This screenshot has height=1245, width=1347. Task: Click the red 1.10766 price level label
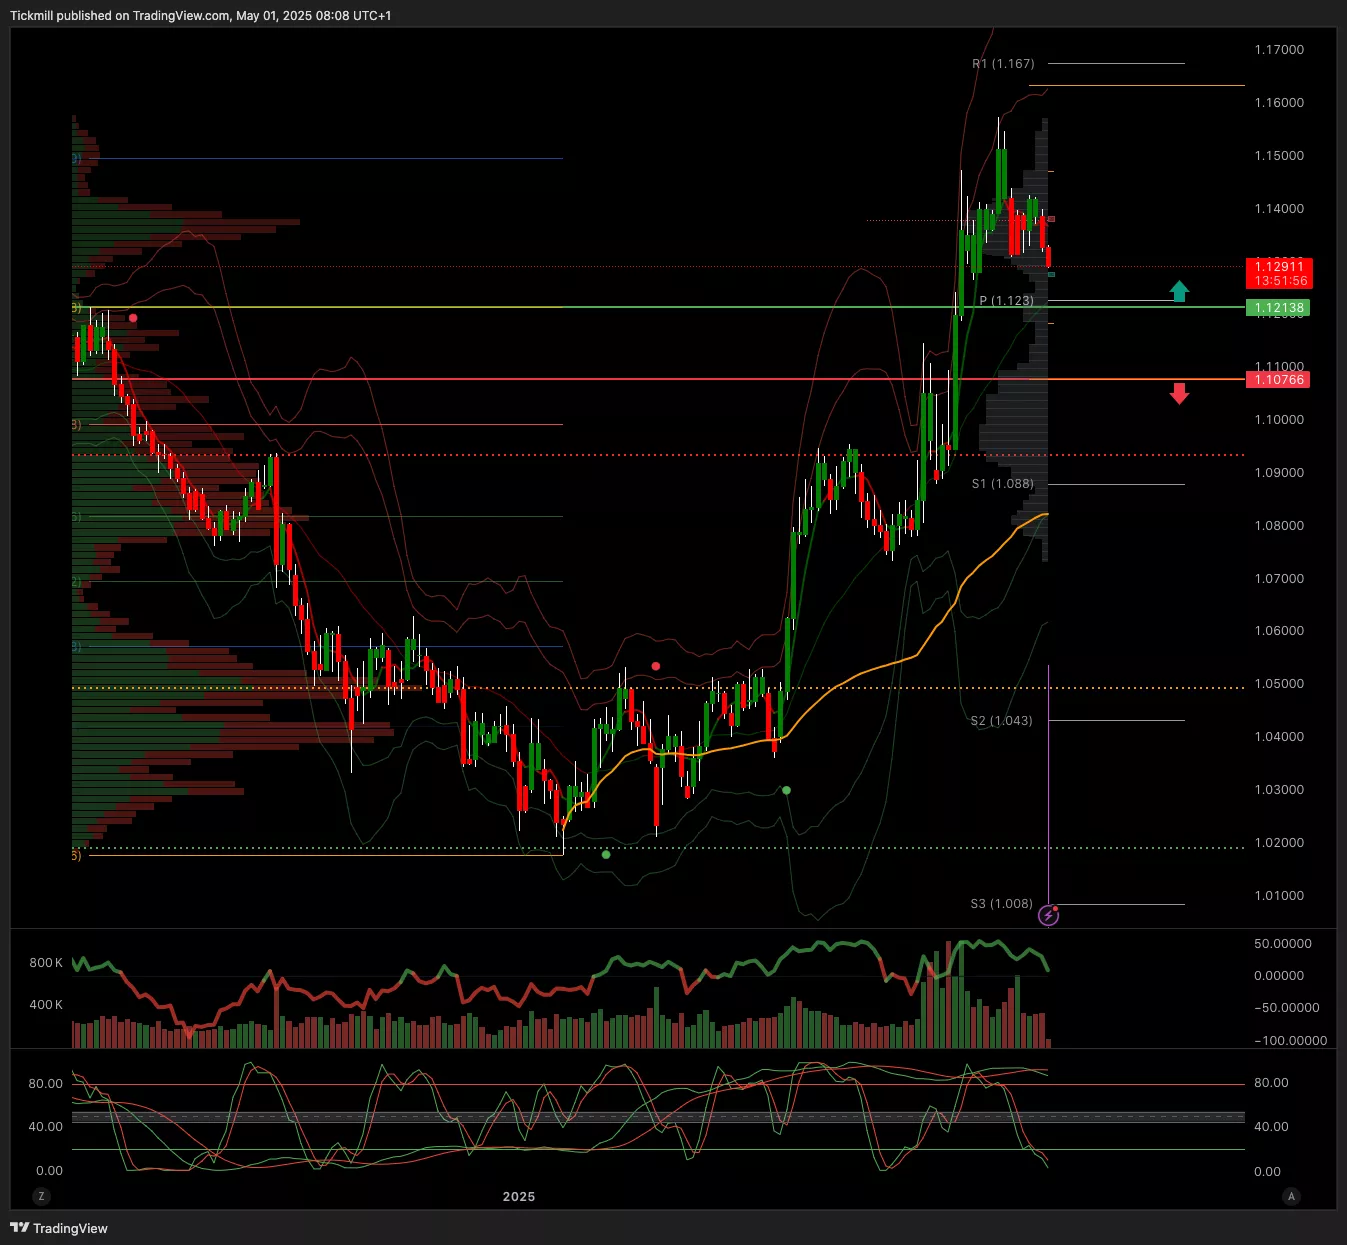point(1279,380)
